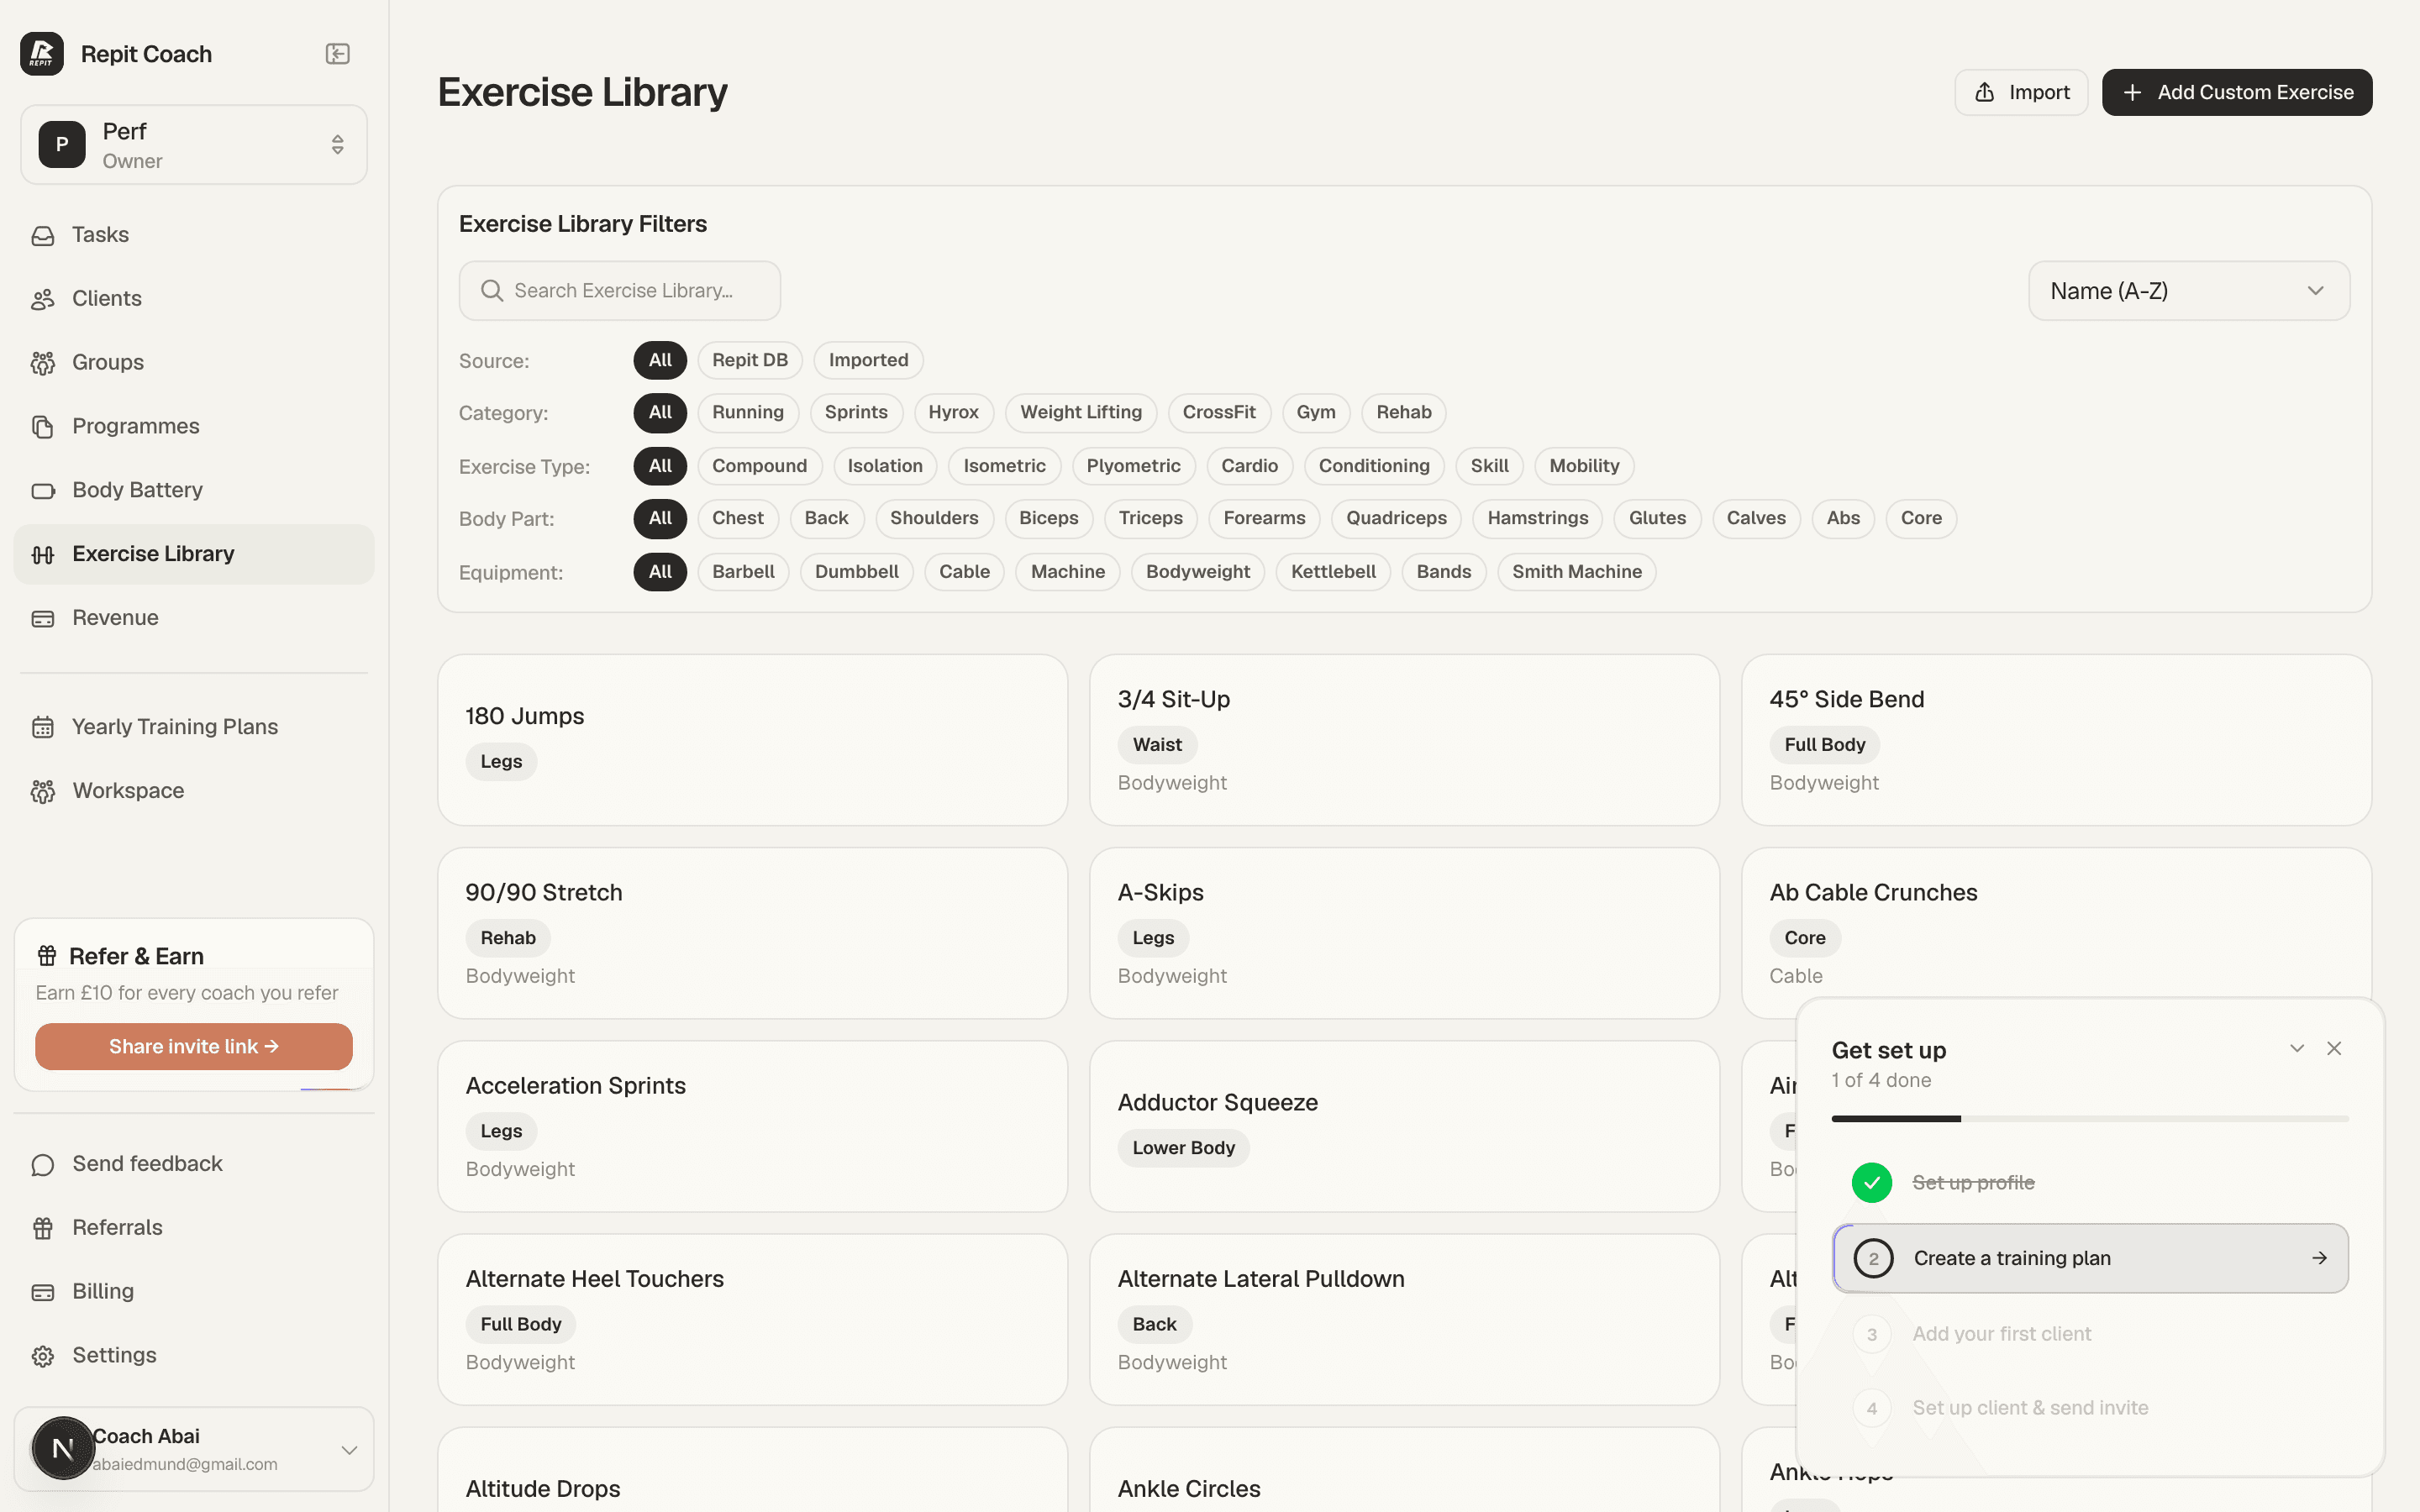2420x1512 pixels.
Task: Collapse the sidebar with the panel icon
Action: (338, 54)
